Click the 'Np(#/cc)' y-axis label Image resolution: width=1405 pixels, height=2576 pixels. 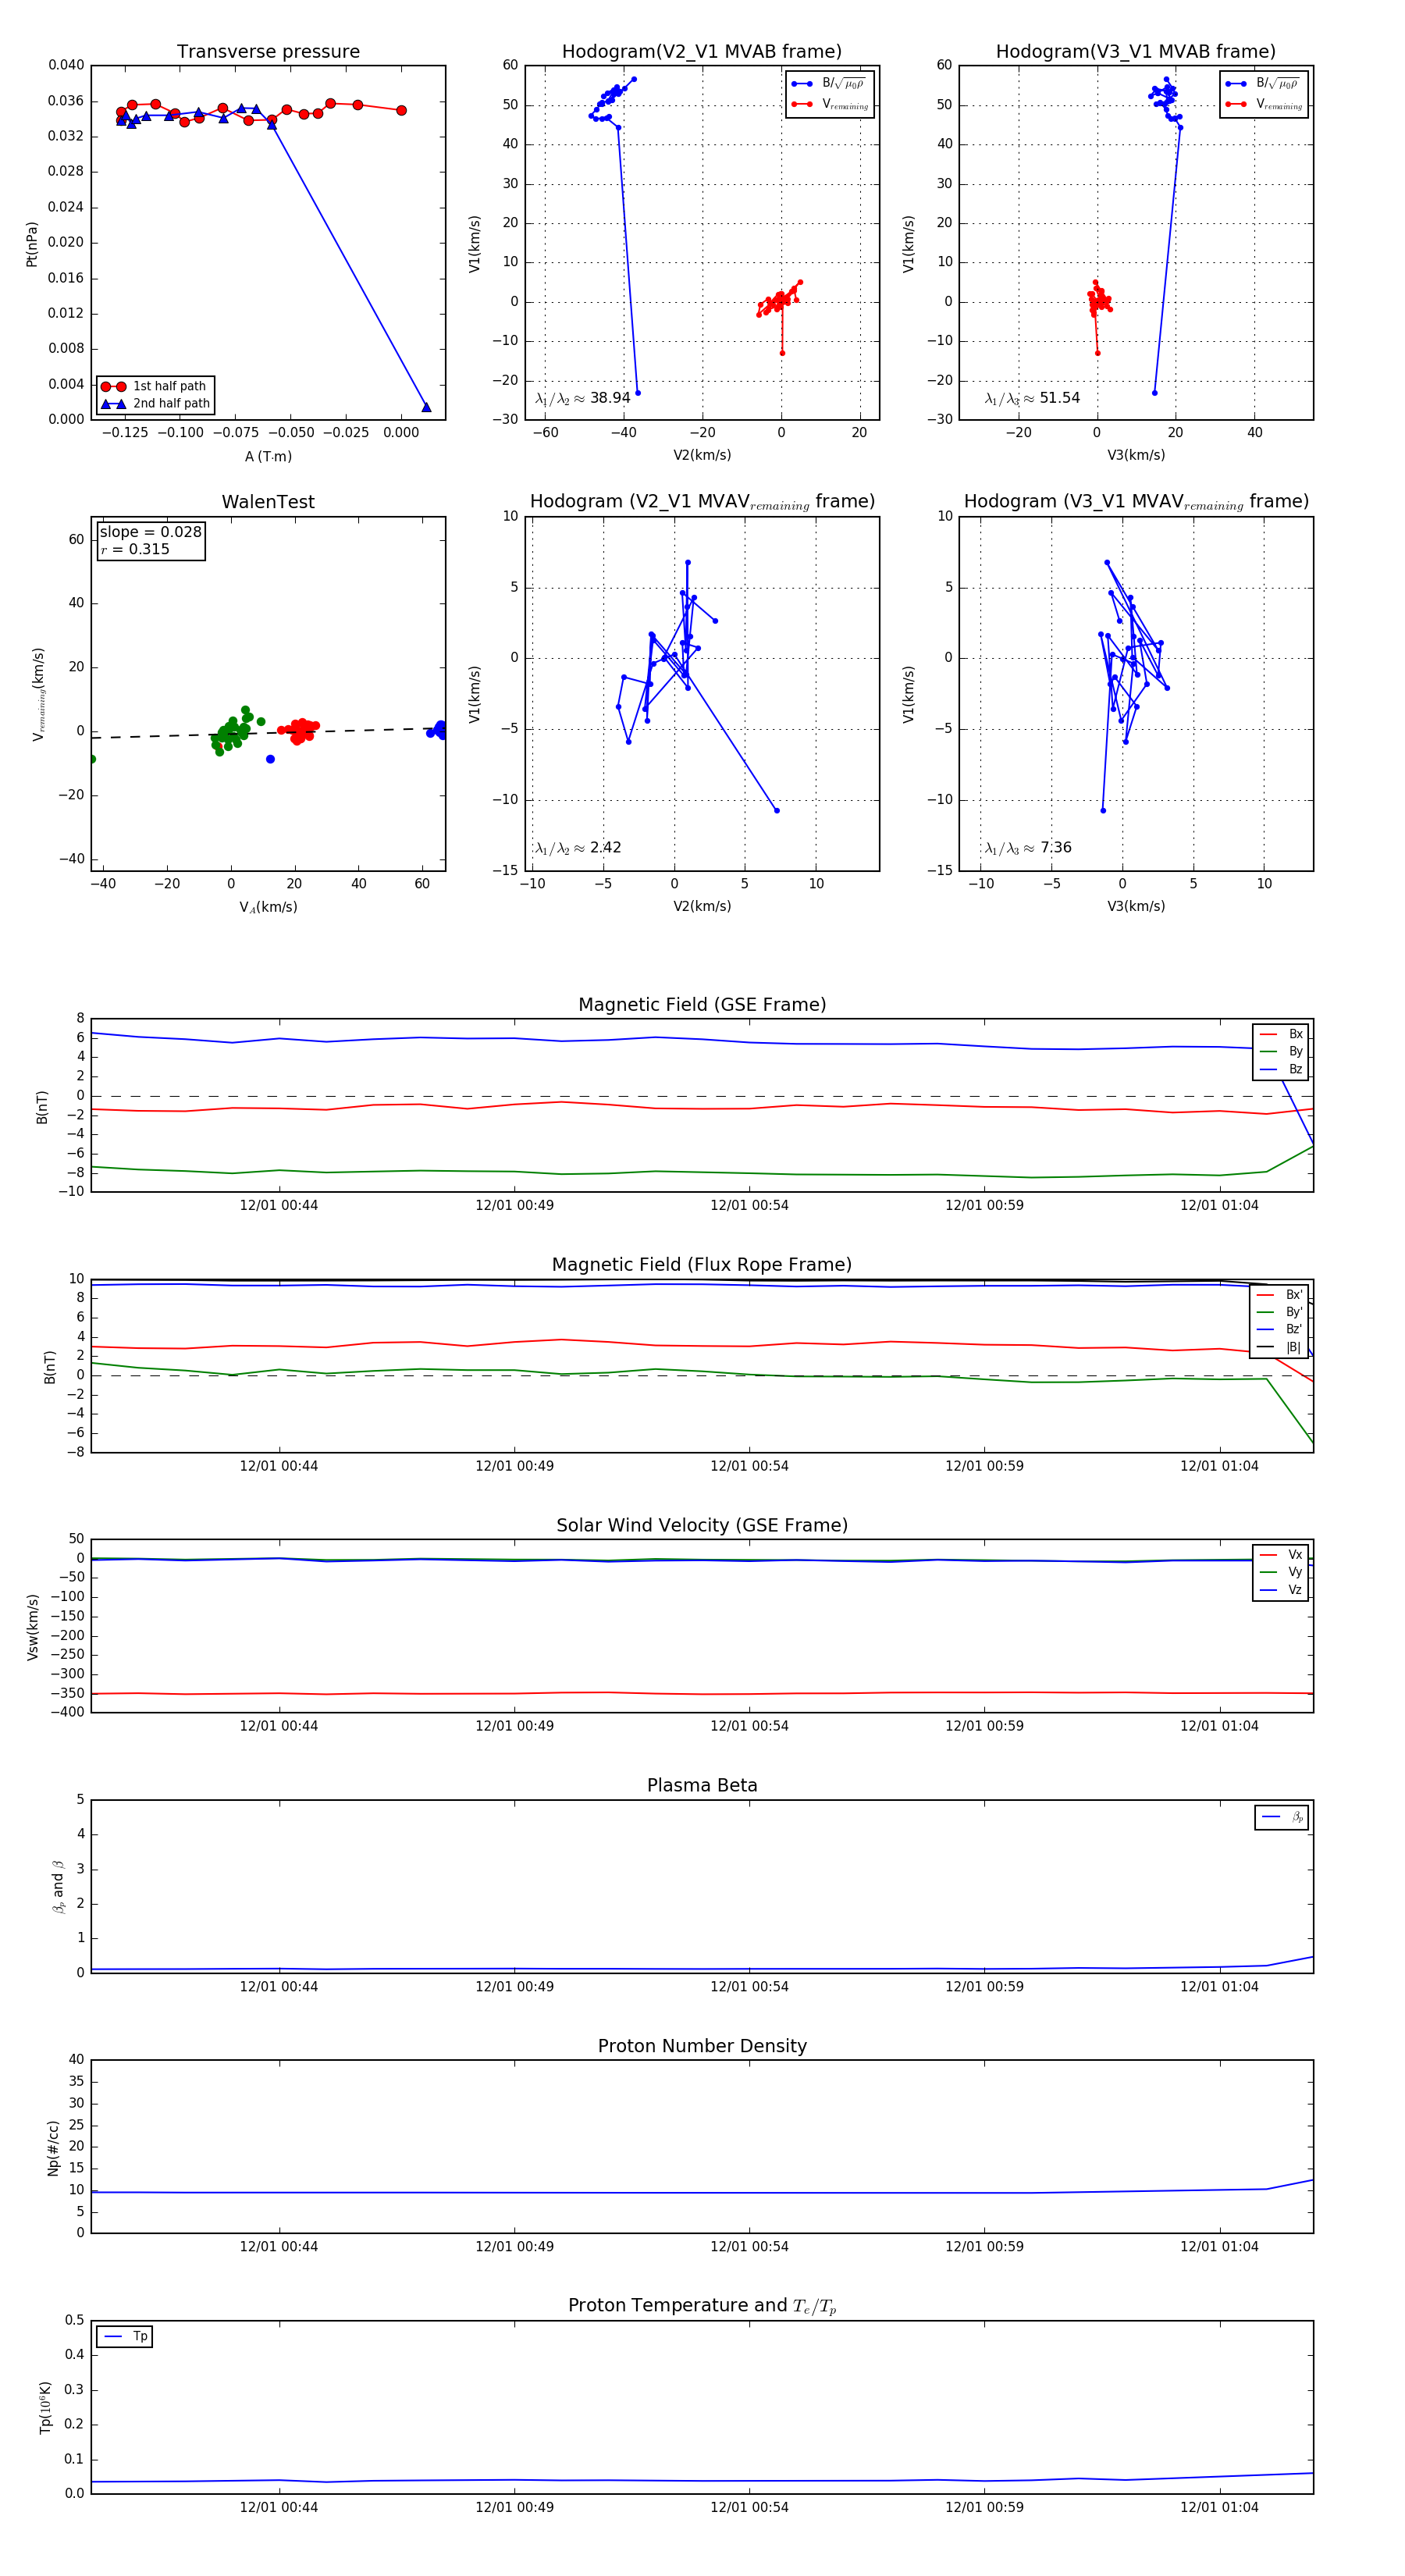click(x=53, y=2147)
